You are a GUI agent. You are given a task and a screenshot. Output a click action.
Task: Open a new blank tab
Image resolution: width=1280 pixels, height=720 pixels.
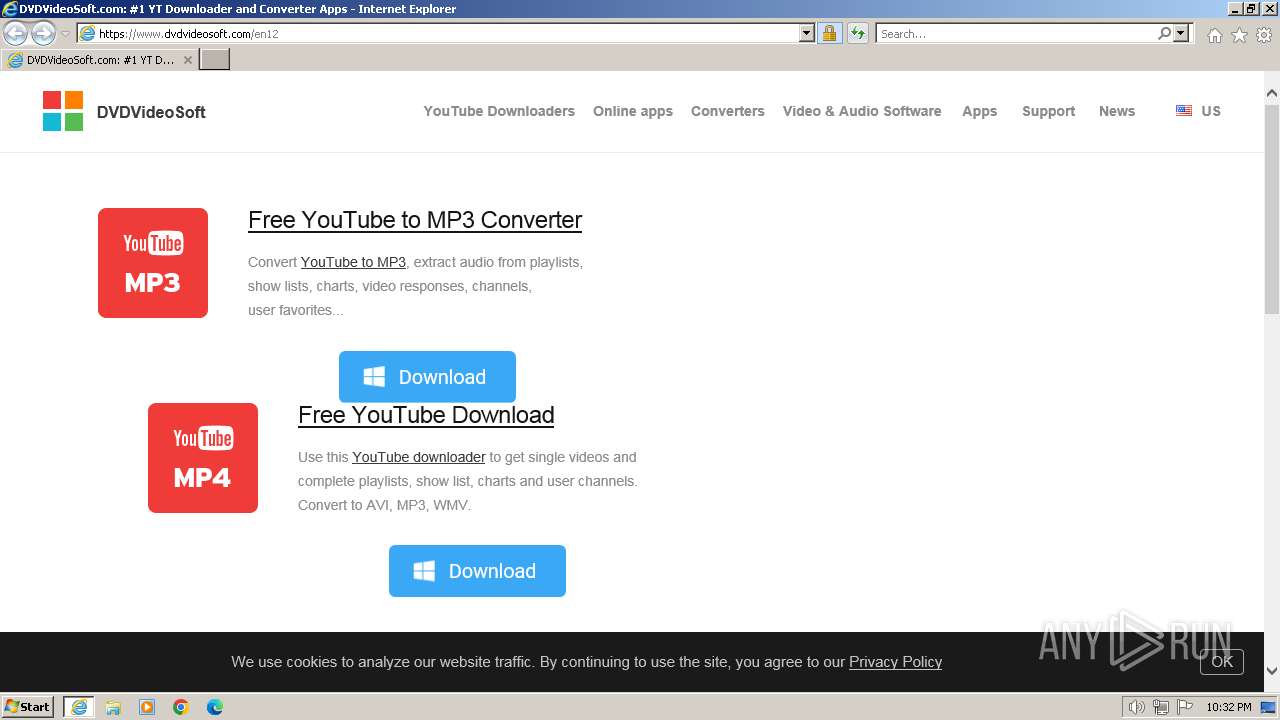coord(215,59)
